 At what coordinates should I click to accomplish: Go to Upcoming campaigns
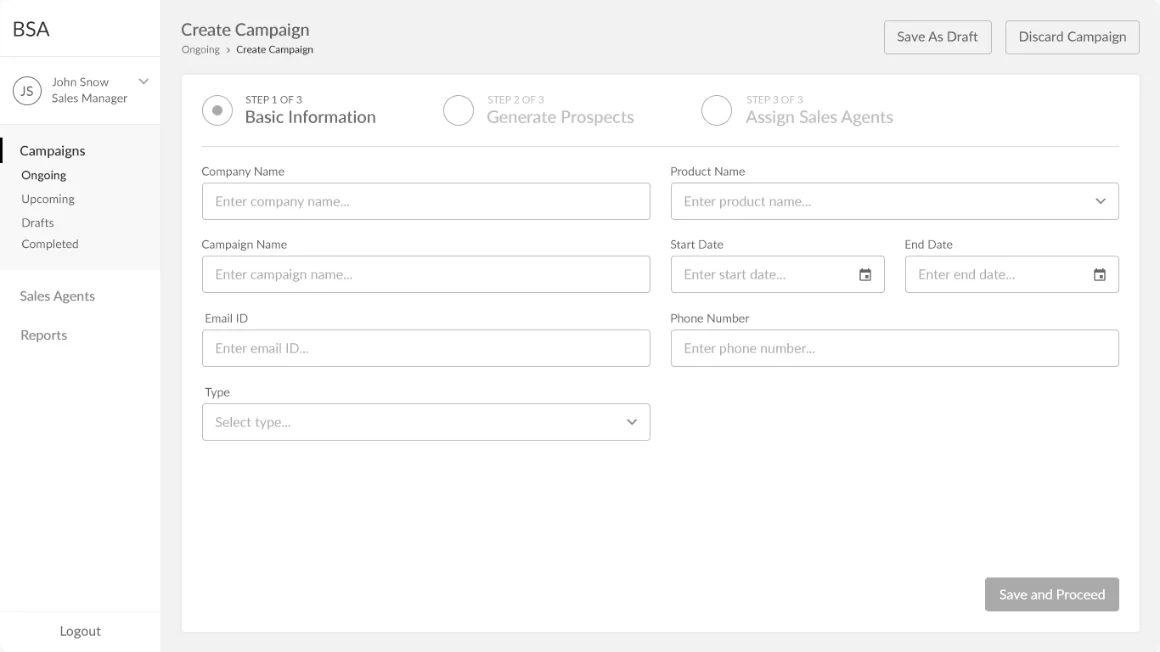point(48,199)
